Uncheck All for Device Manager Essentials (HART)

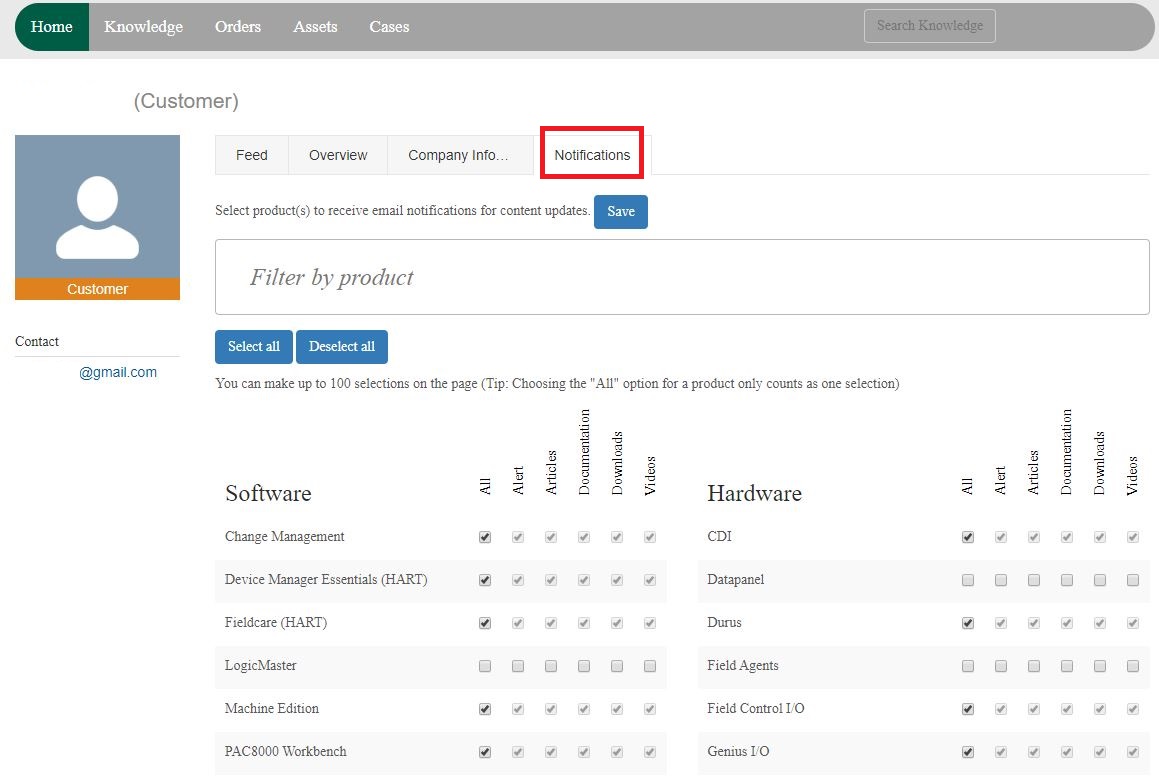pos(485,580)
